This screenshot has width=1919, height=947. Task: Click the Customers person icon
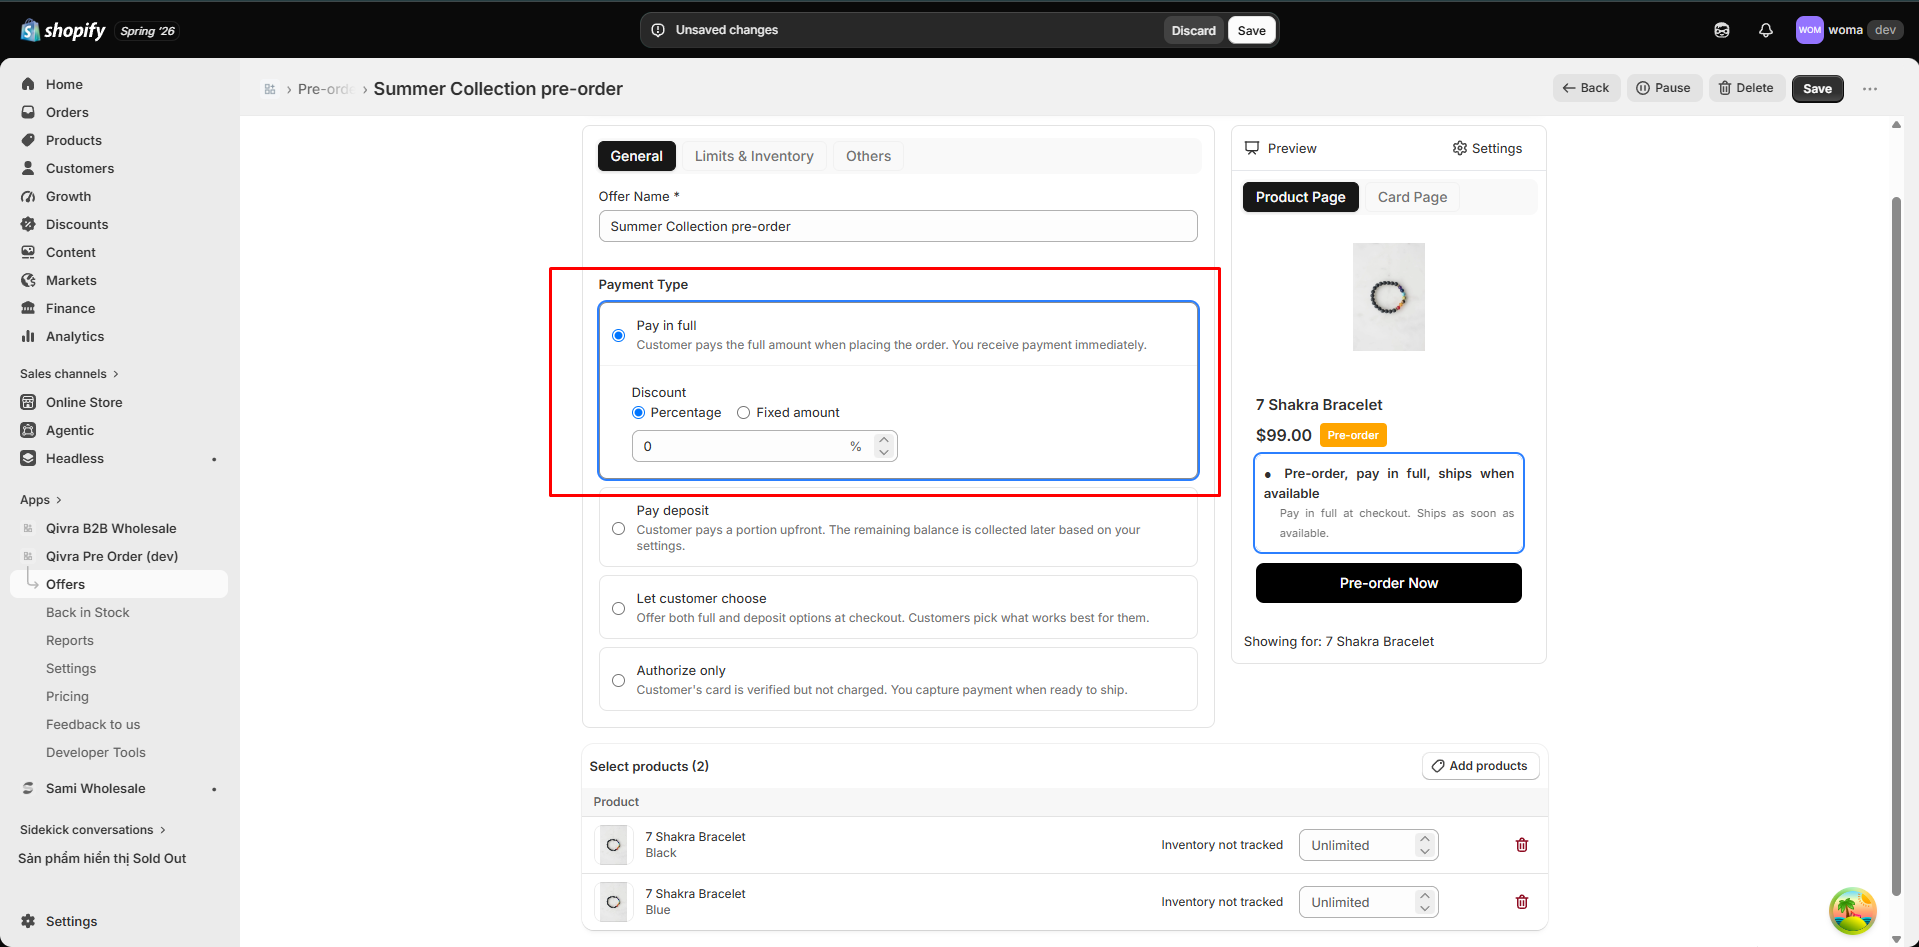[x=28, y=168]
